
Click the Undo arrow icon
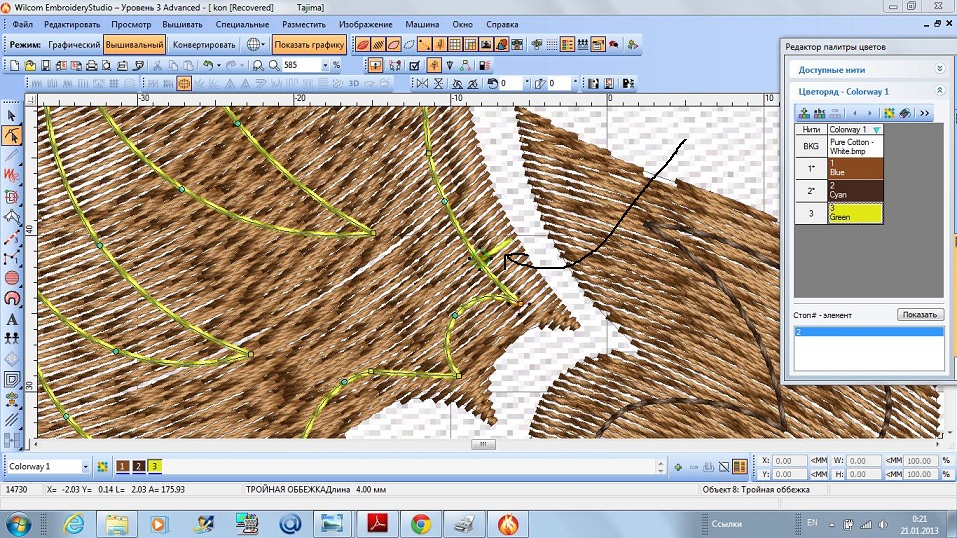tap(207, 65)
